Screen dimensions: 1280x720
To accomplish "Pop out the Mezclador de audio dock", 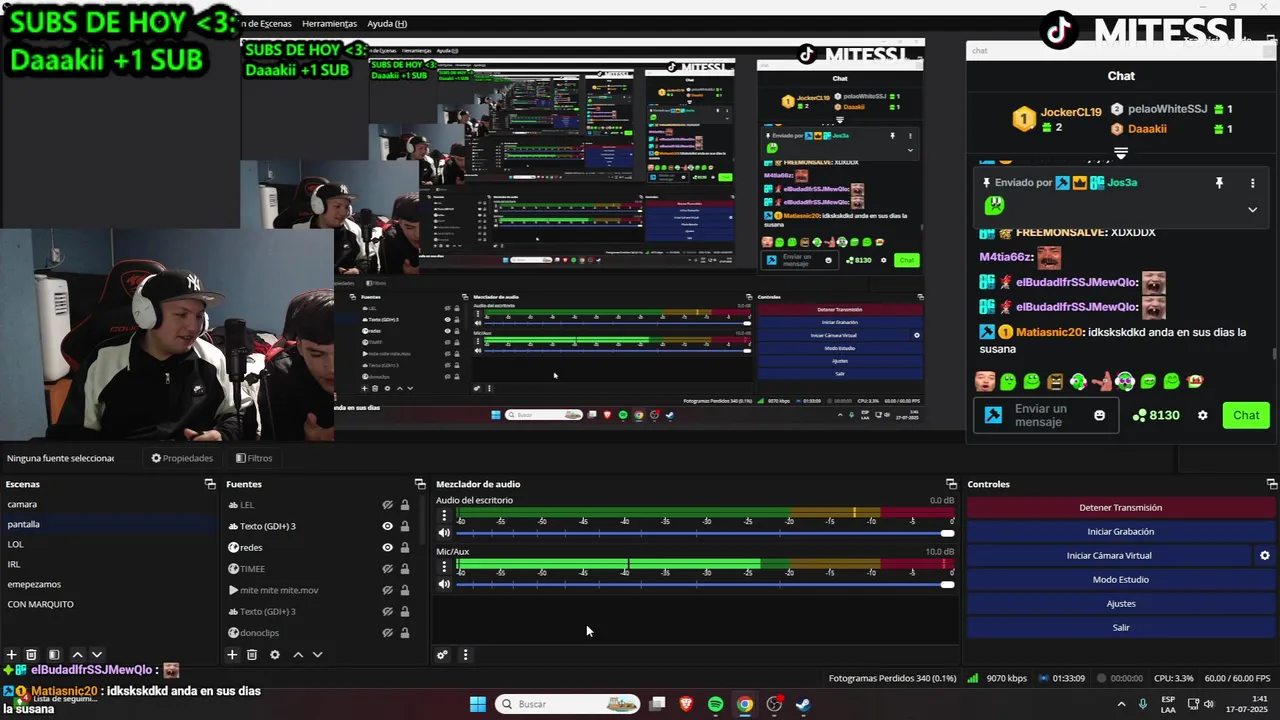I will click(x=951, y=484).
